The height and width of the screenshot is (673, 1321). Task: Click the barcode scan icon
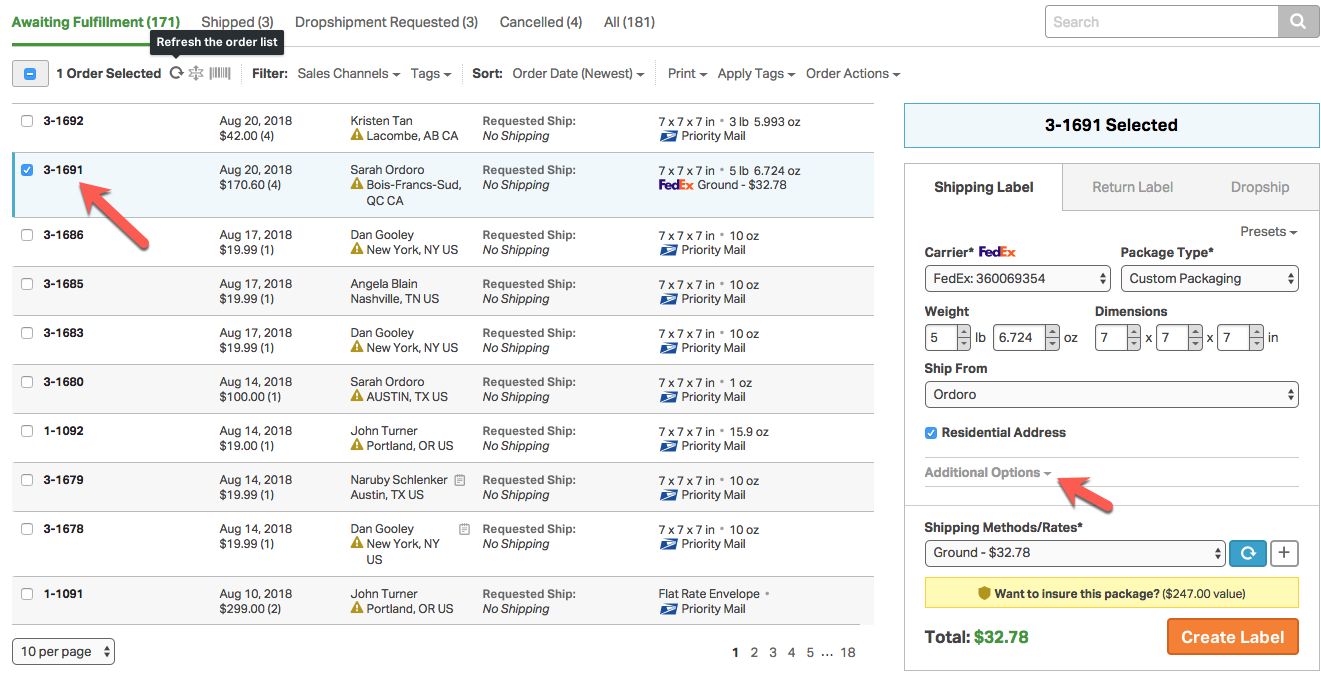219,73
